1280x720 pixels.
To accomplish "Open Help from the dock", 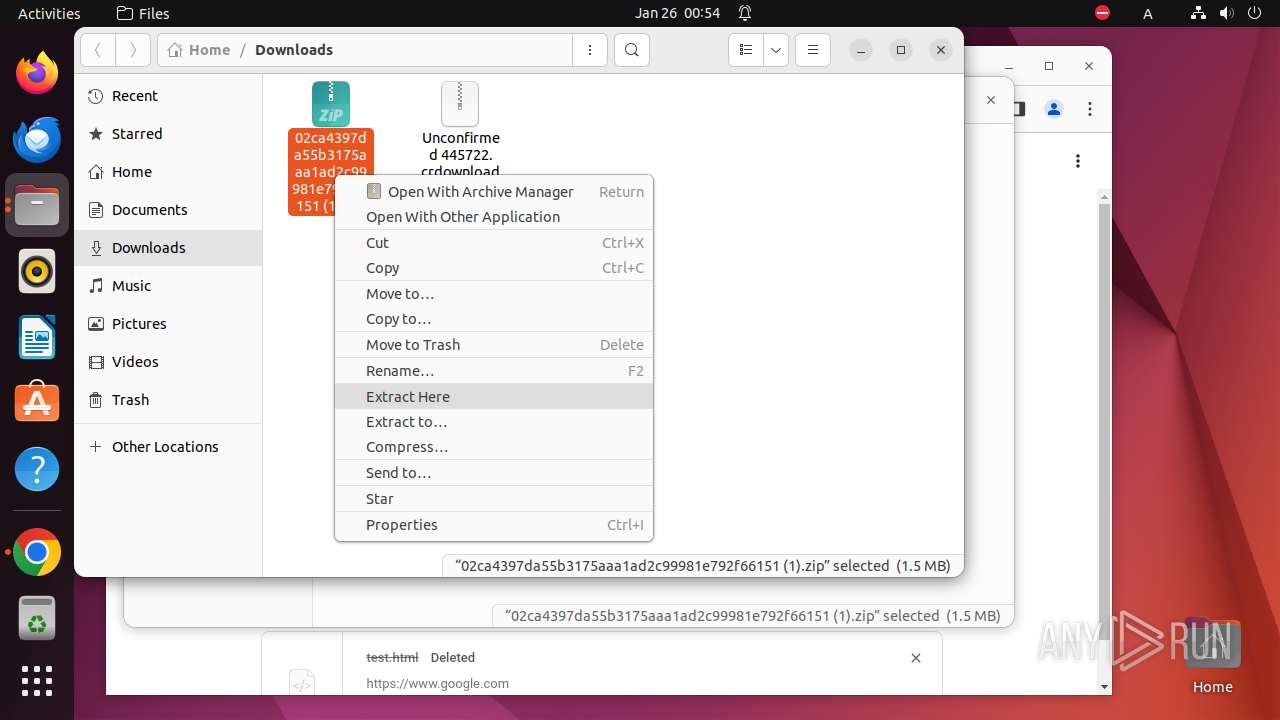I will 37,469.
